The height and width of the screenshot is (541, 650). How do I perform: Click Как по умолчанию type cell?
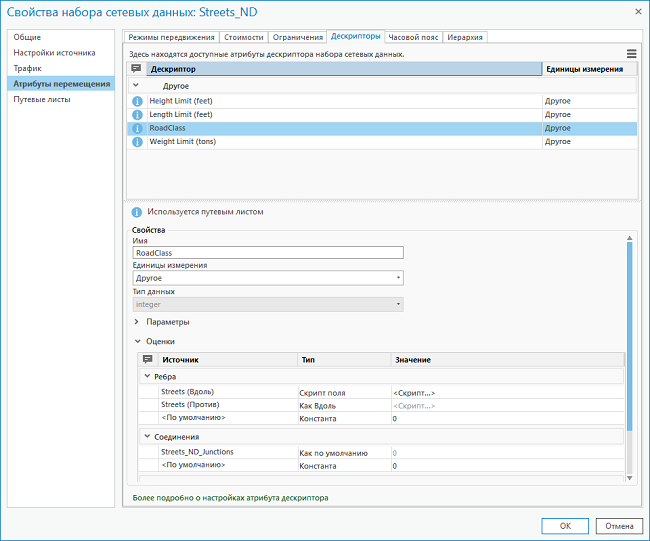(x=344, y=453)
